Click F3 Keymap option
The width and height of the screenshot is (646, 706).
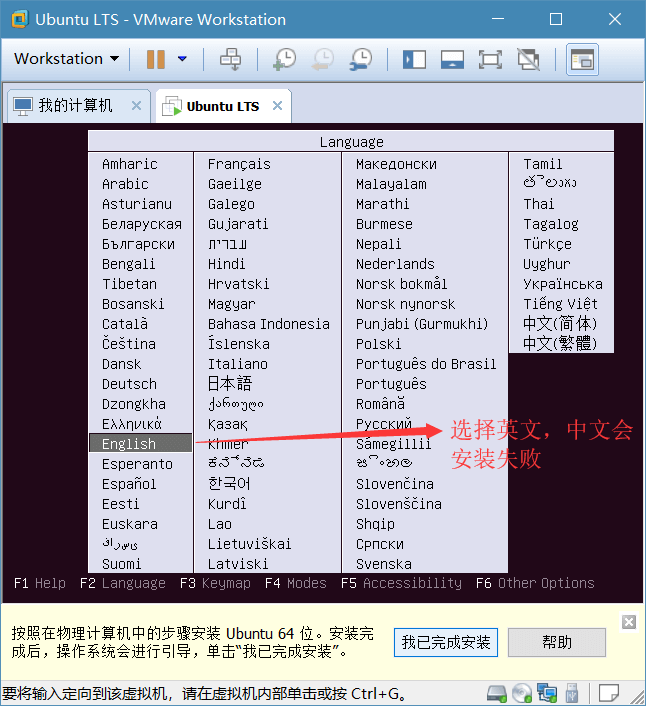point(215,583)
